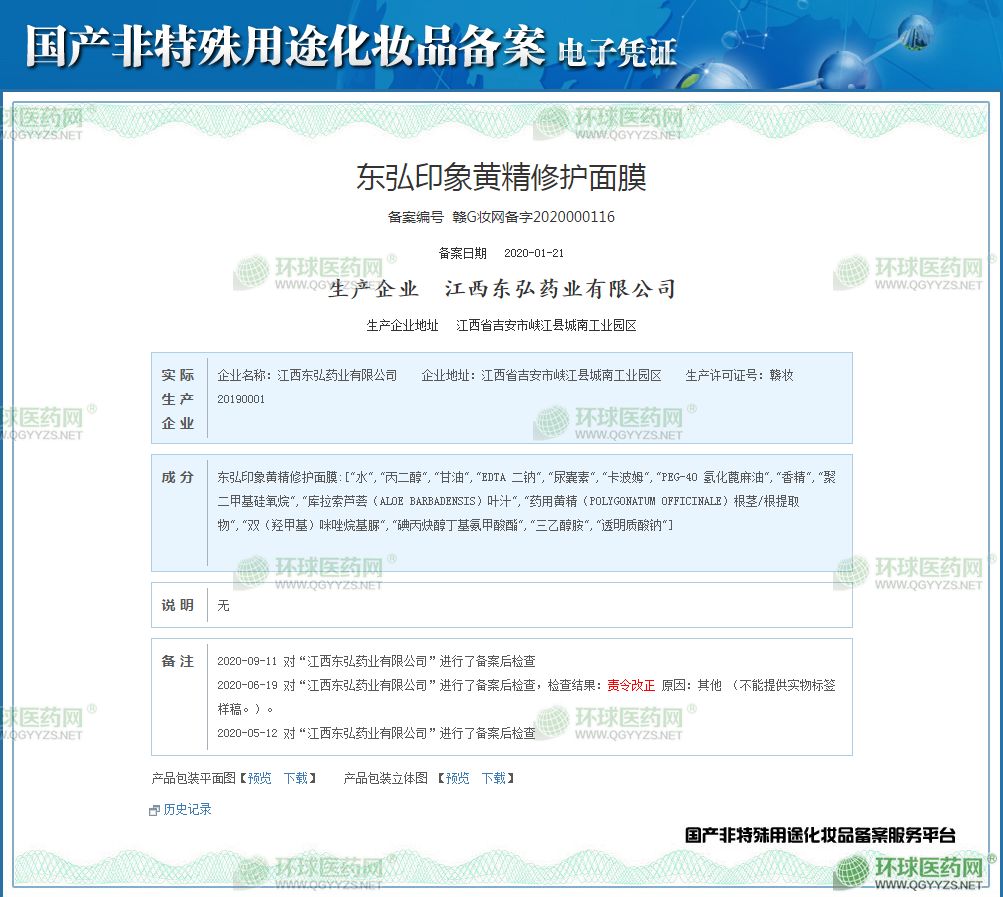
Task: Click the globe watermark logo under the 备注 section
Action: click(551, 722)
